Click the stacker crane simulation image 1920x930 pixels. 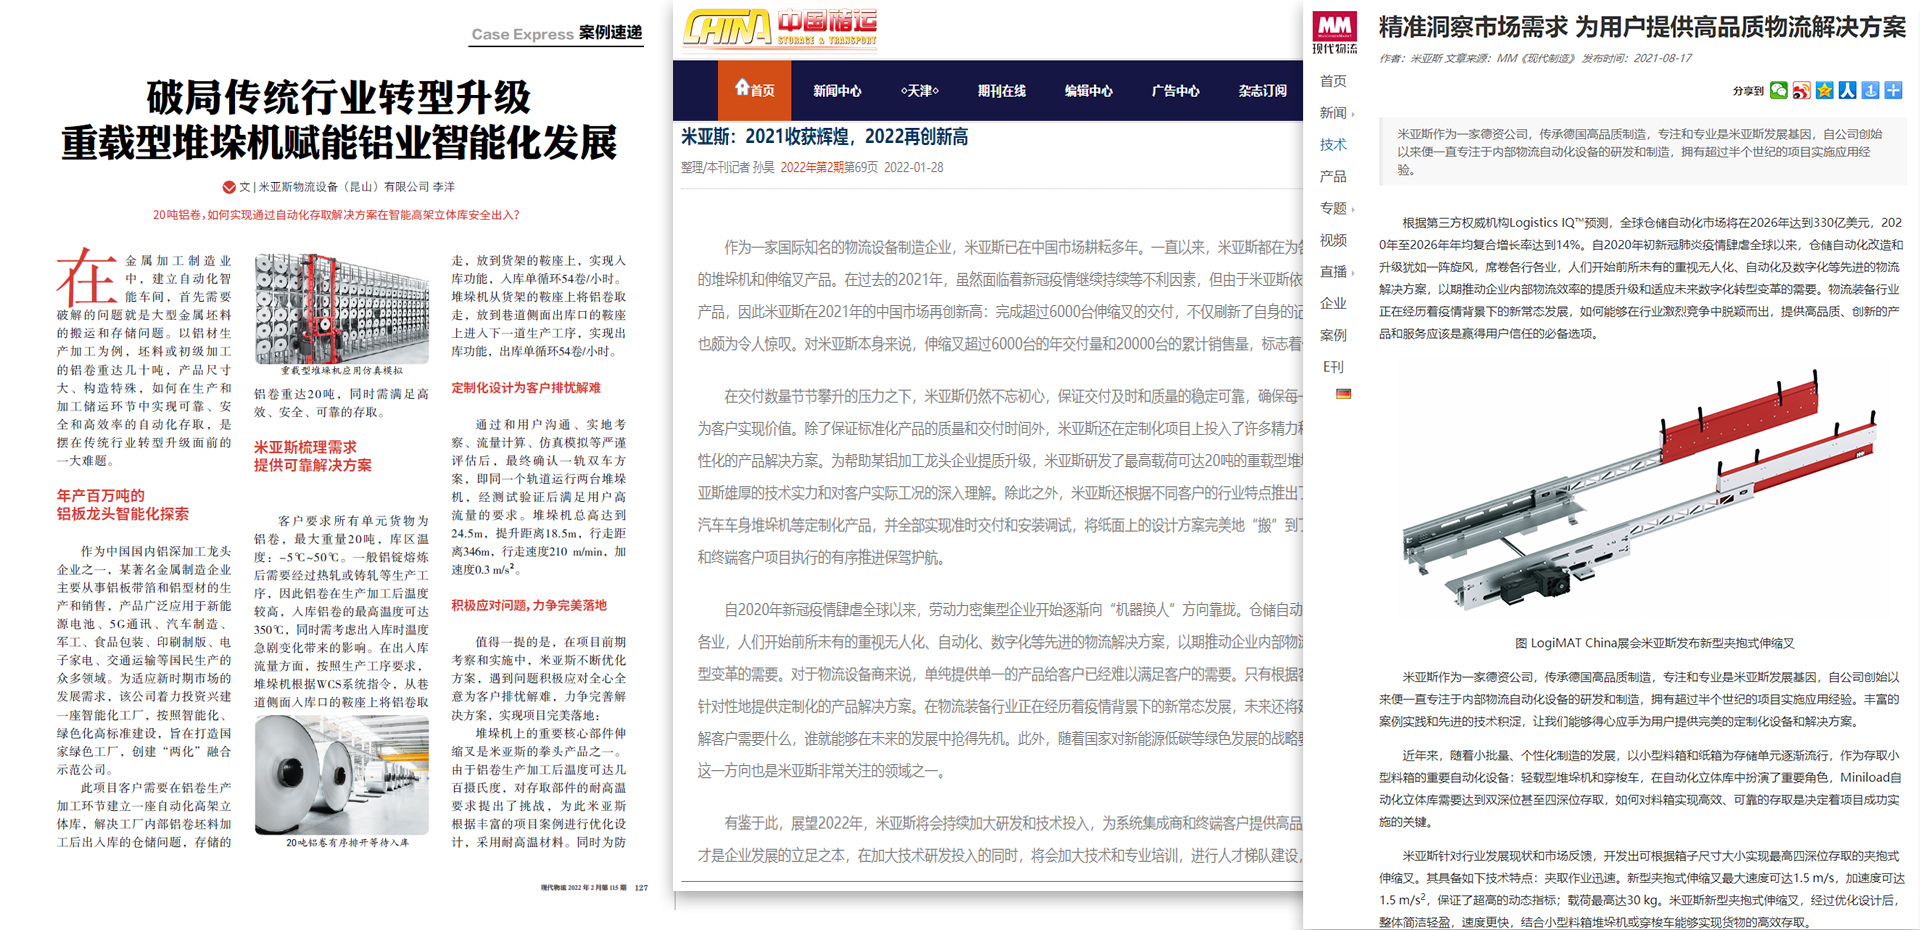point(342,308)
